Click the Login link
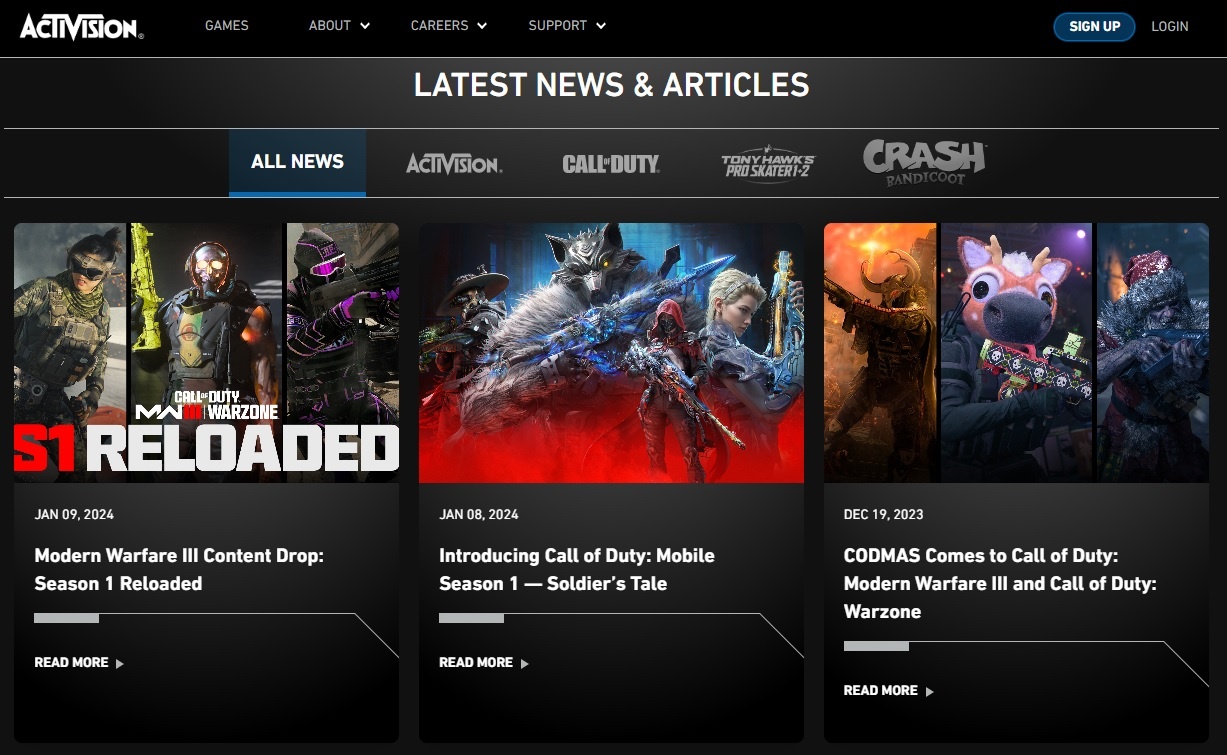This screenshot has width=1227, height=755. (x=1169, y=27)
